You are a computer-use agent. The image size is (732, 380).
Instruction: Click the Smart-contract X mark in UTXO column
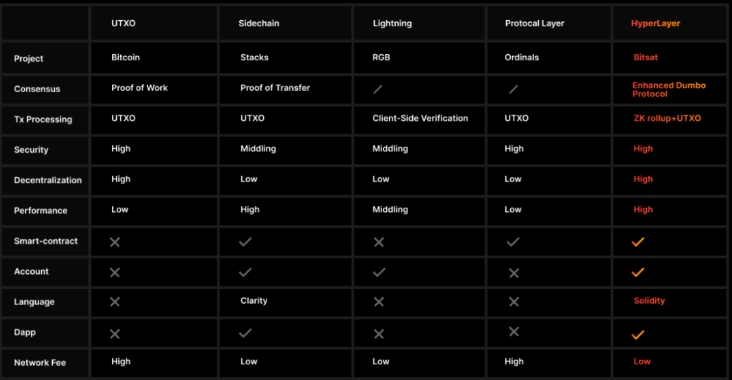(114, 242)
